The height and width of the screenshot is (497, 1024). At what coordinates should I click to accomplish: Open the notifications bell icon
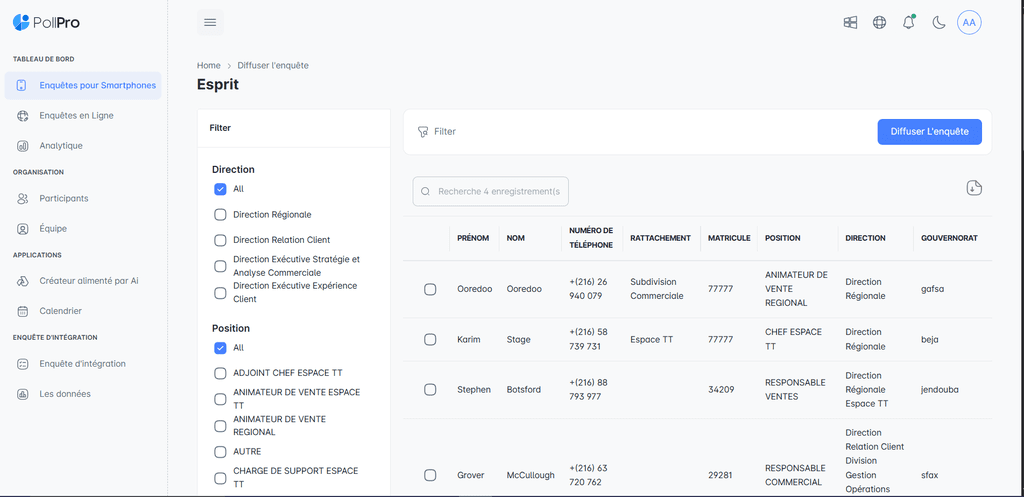(908, 23)
